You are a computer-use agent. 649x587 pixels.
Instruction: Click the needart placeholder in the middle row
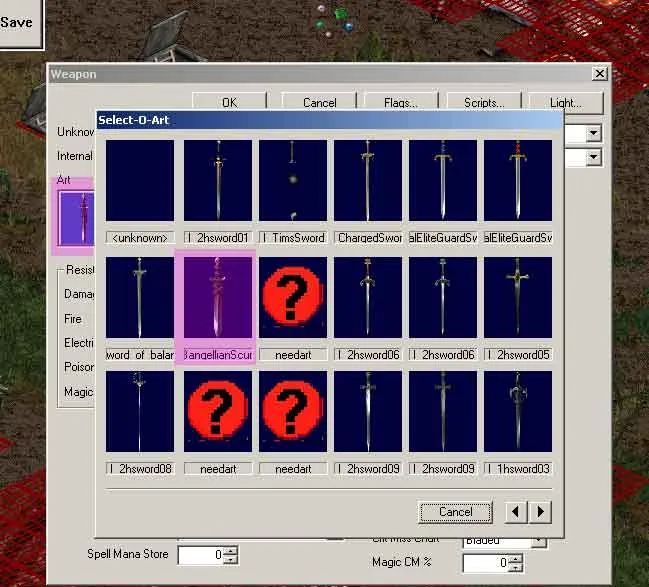coord(293,297)
